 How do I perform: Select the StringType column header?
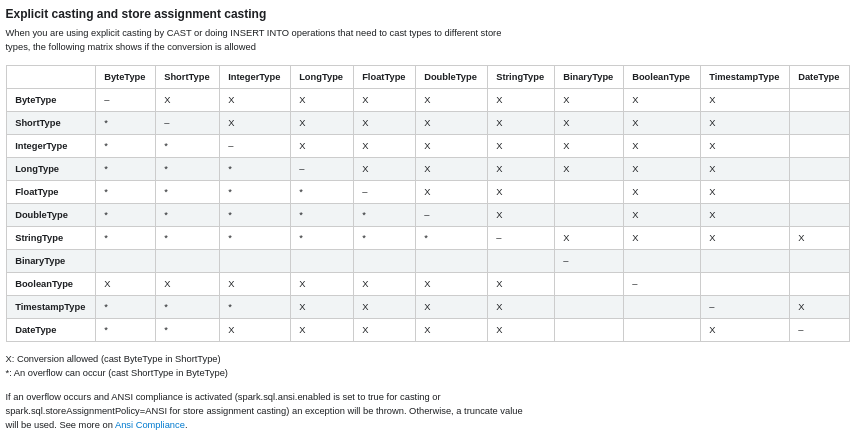click(520, 77)
